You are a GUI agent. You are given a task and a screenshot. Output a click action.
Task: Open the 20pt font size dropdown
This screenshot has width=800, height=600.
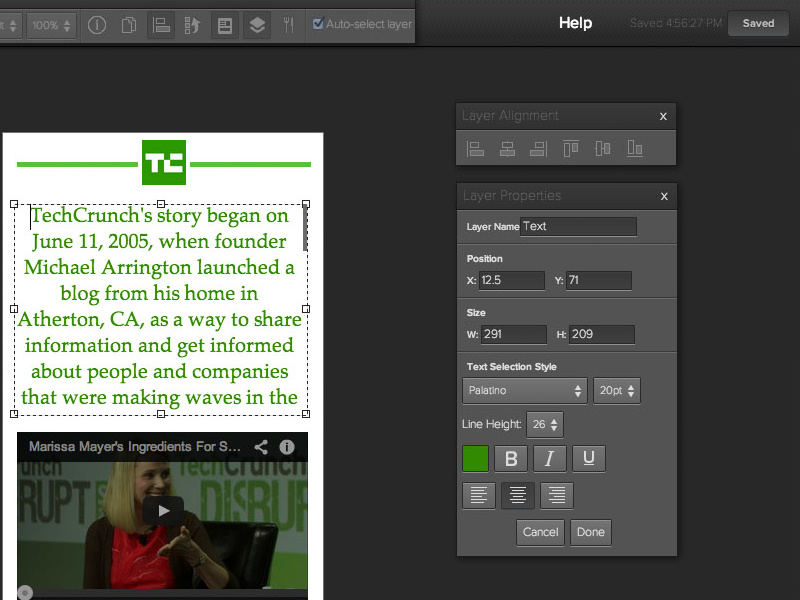[616, 390]
